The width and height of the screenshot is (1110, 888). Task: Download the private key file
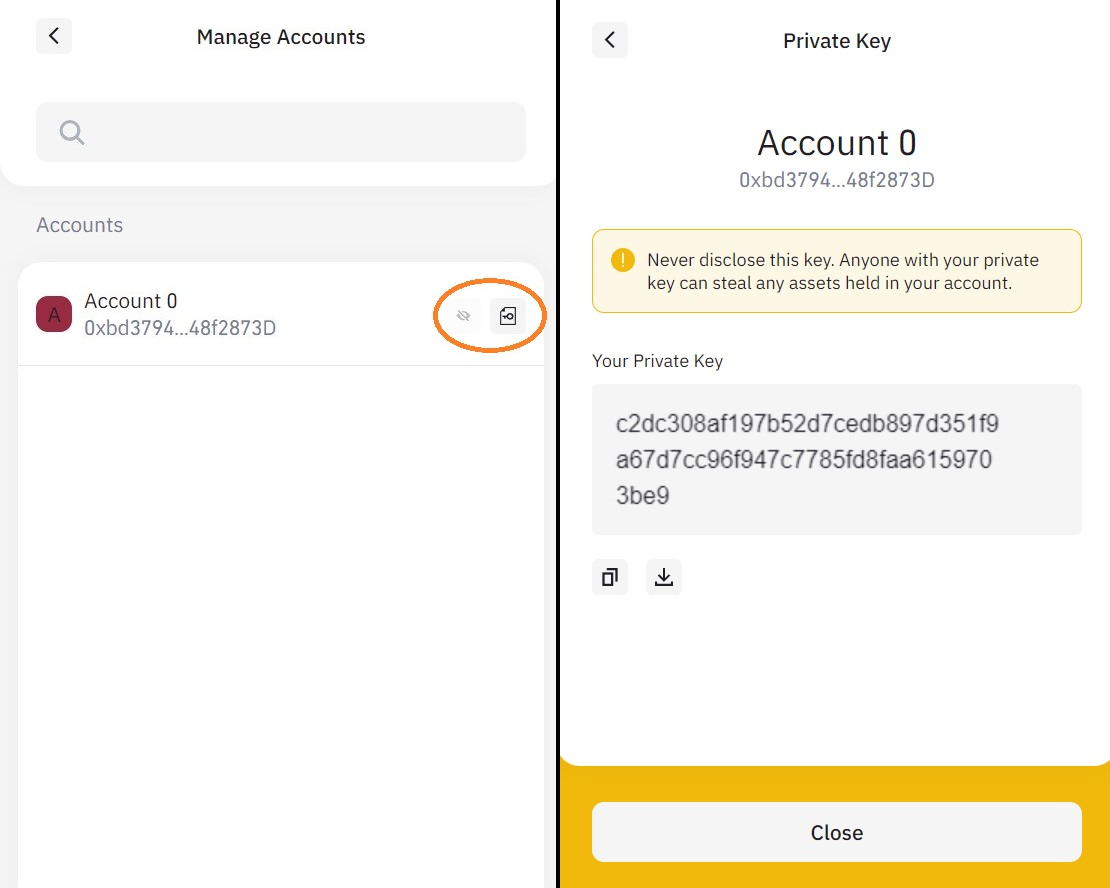coord(664,577)
